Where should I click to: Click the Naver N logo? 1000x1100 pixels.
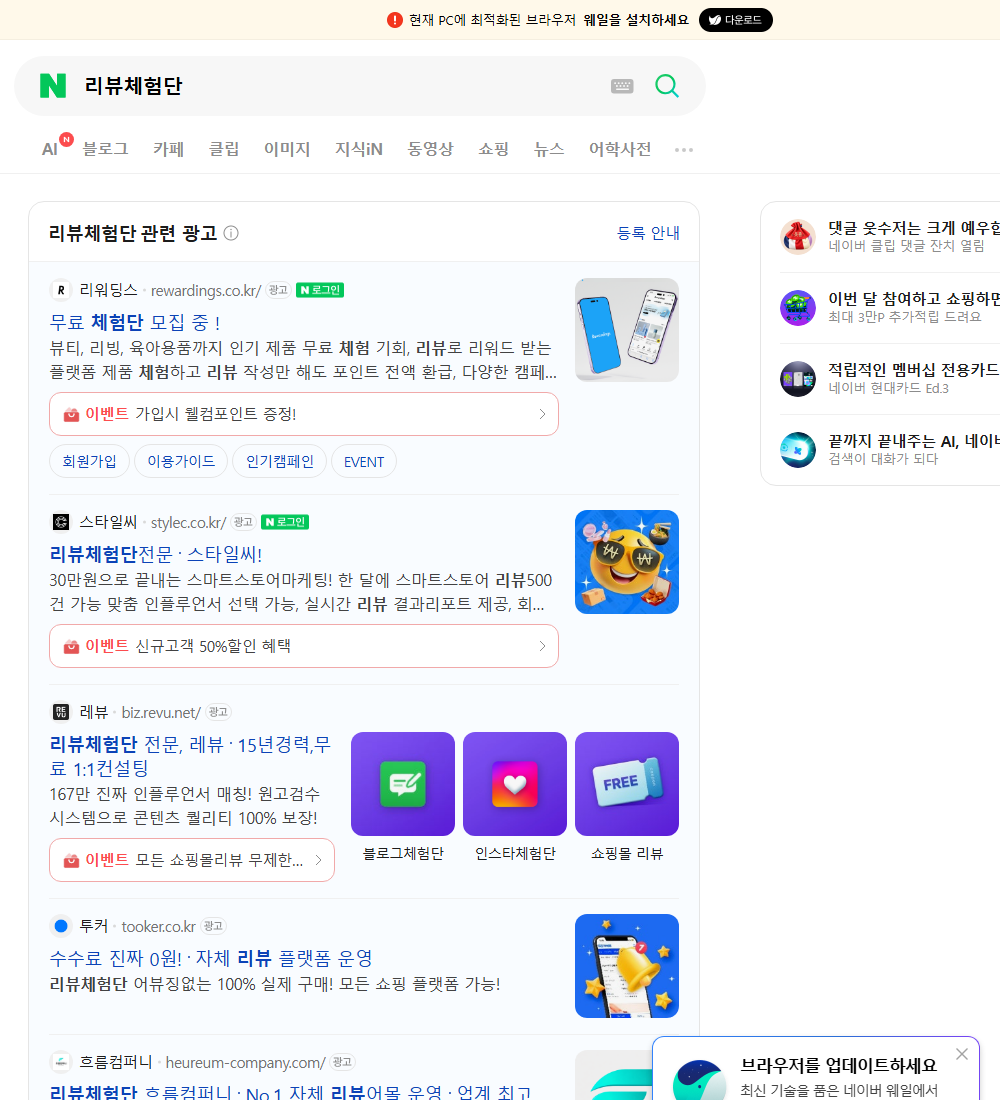click(53, 86)
